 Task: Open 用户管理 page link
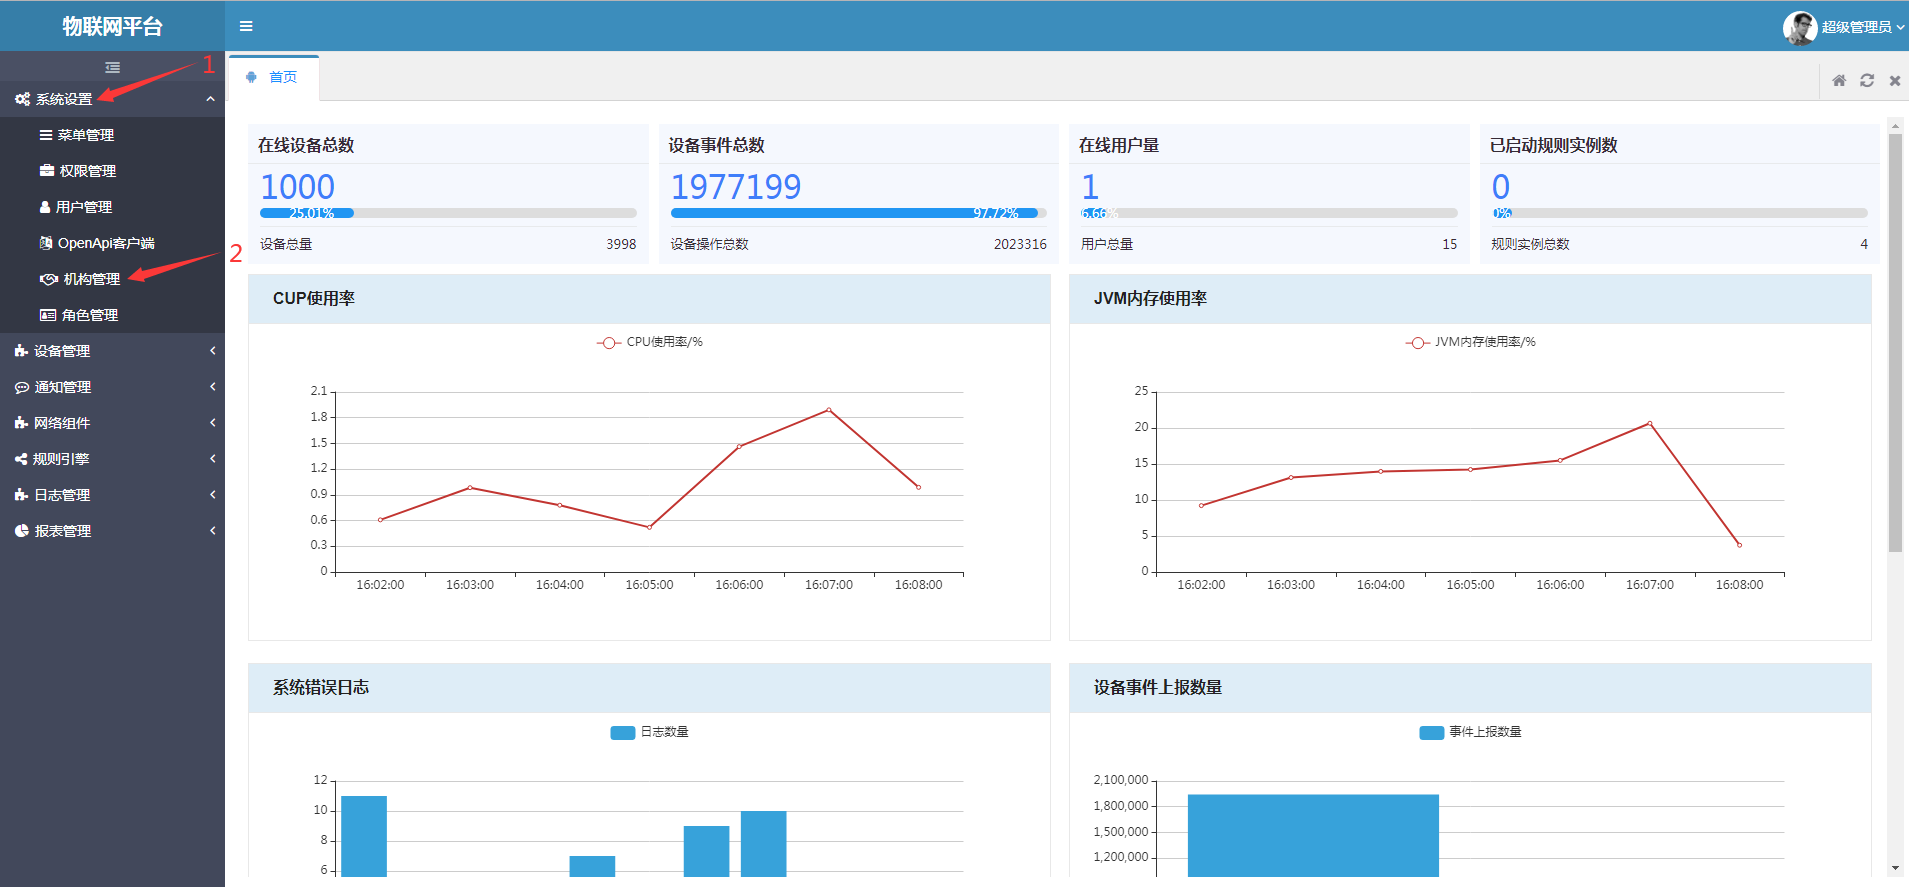(83, 207)
